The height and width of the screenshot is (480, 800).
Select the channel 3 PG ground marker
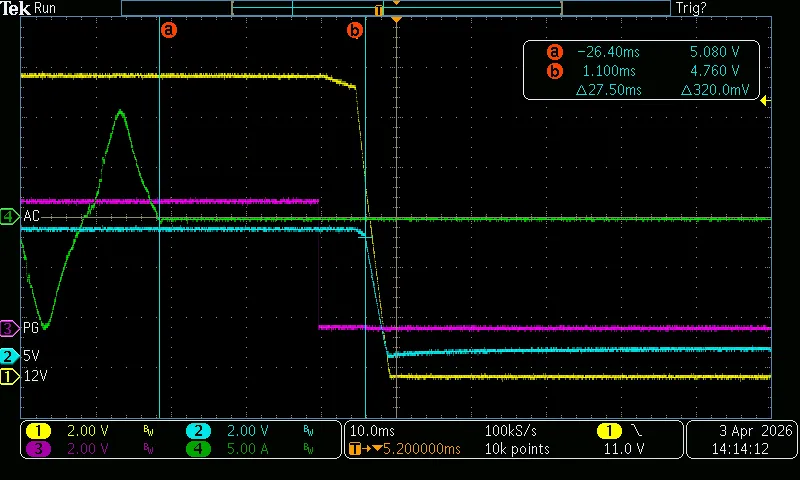tap(9, 328)
